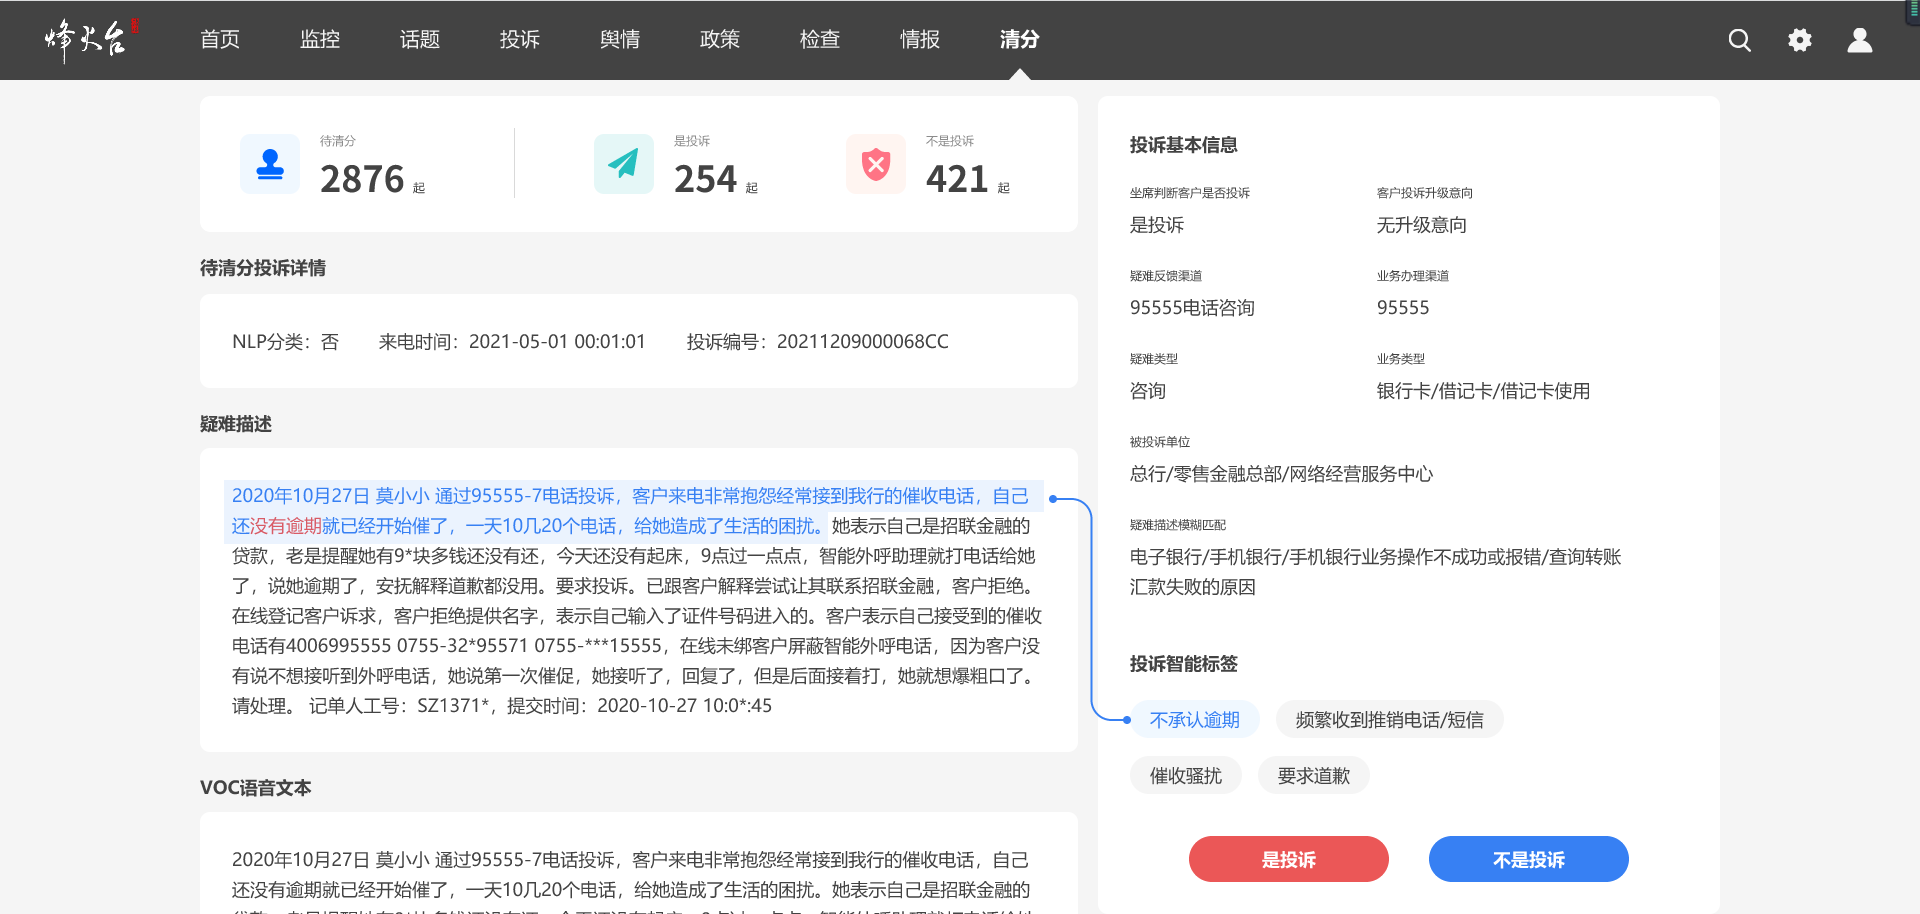
Task: Click the search magnifier icon
Action: tap(1739, 40)
